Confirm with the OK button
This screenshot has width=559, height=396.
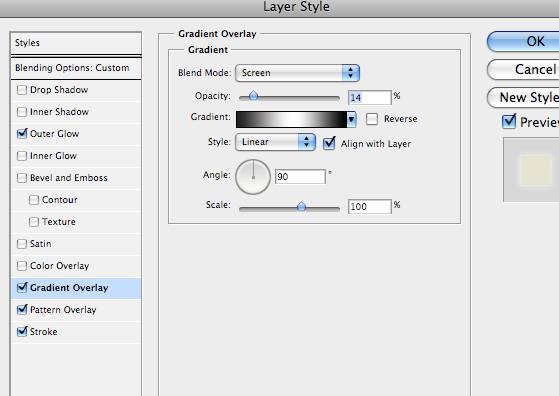(523, 41)
